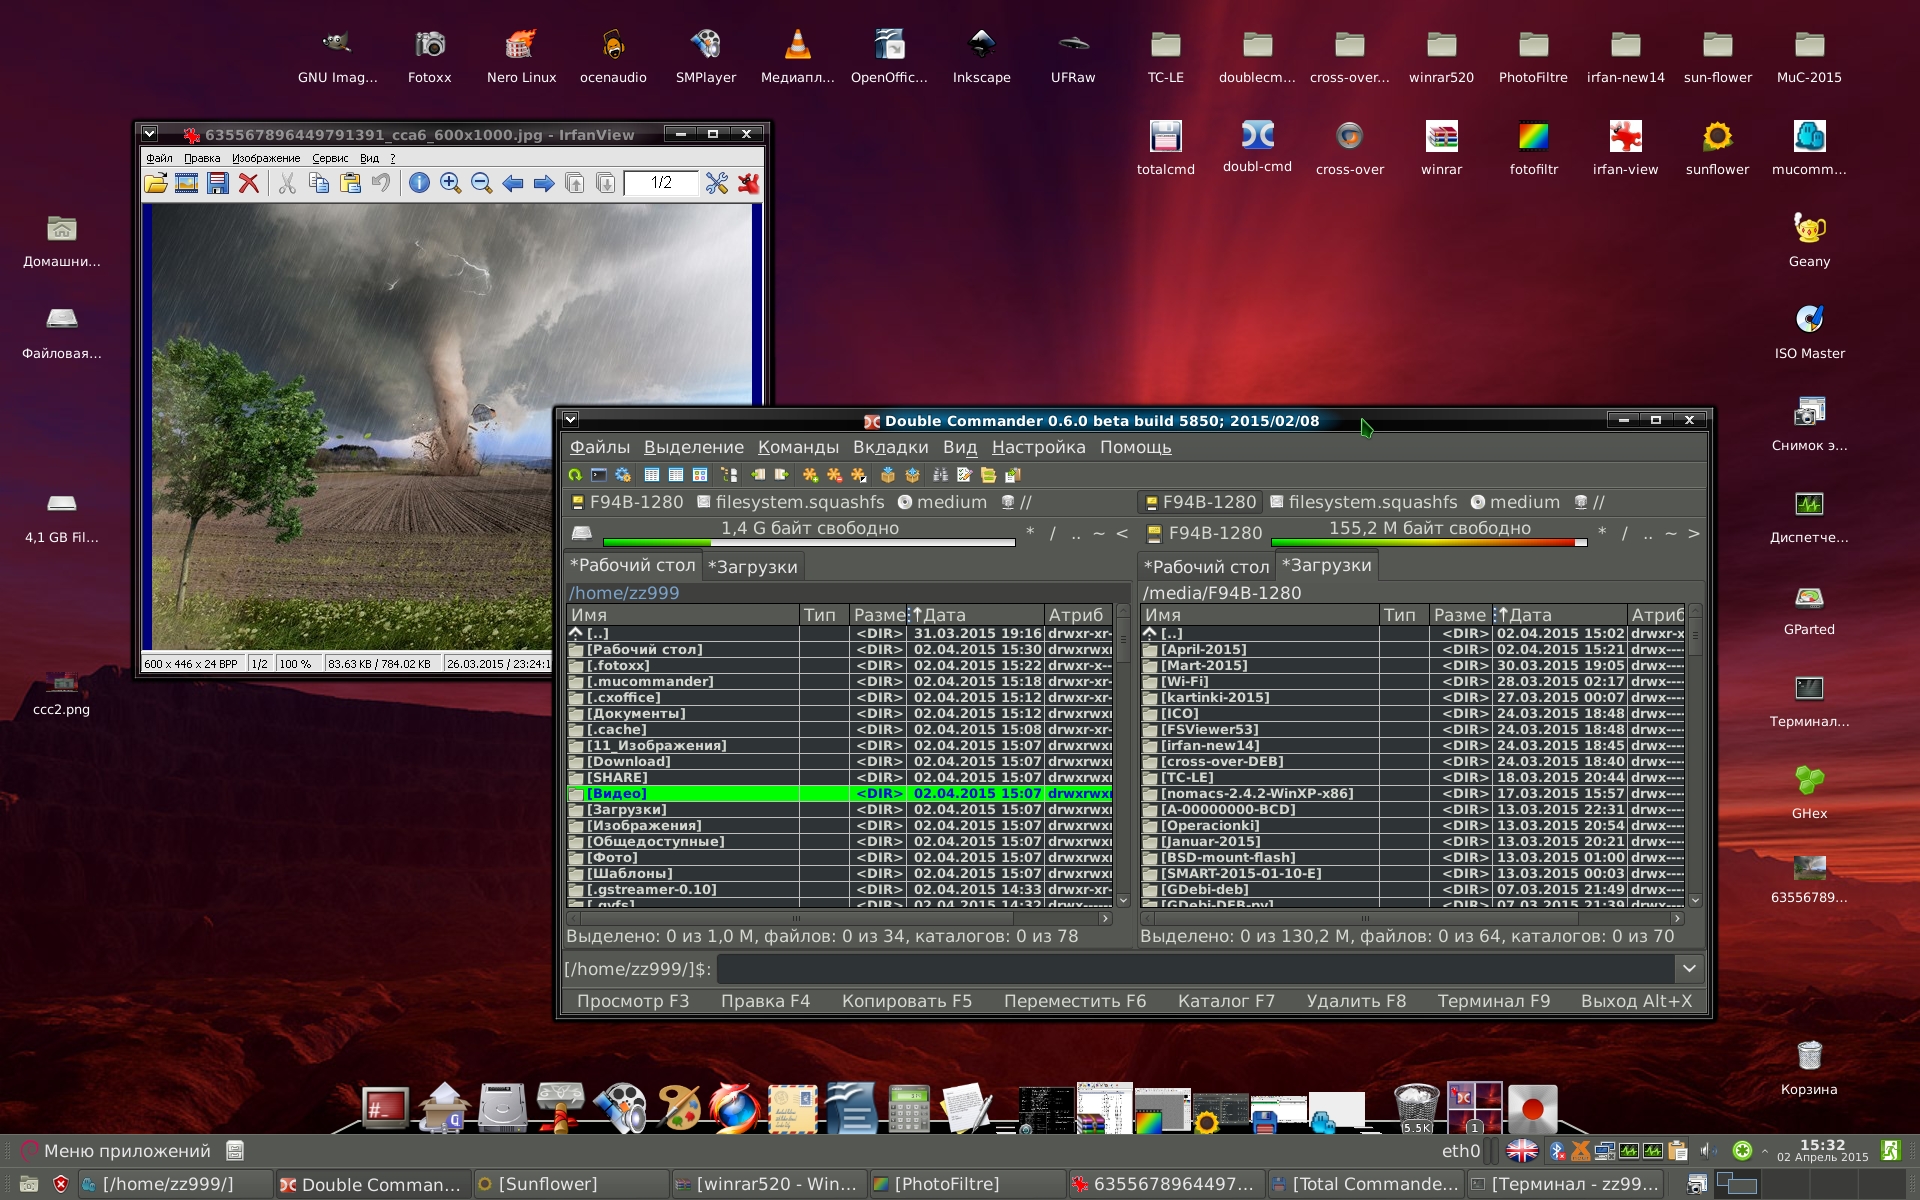Select filesystem.squashfs drive in left panel
Viewport: 1920px width, 1200px height.
coord(790,502)
